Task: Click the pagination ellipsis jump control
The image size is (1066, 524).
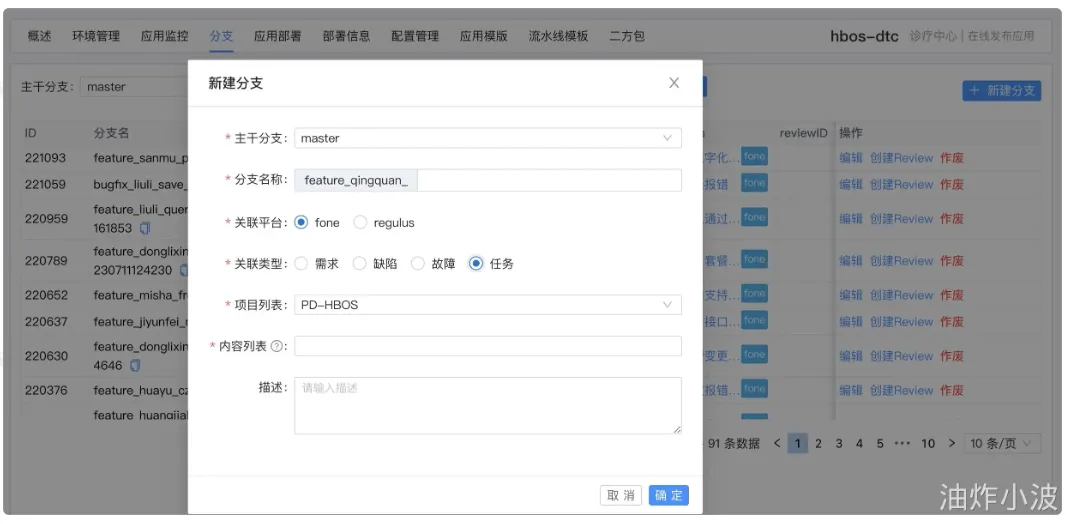Action: (902, 444)
